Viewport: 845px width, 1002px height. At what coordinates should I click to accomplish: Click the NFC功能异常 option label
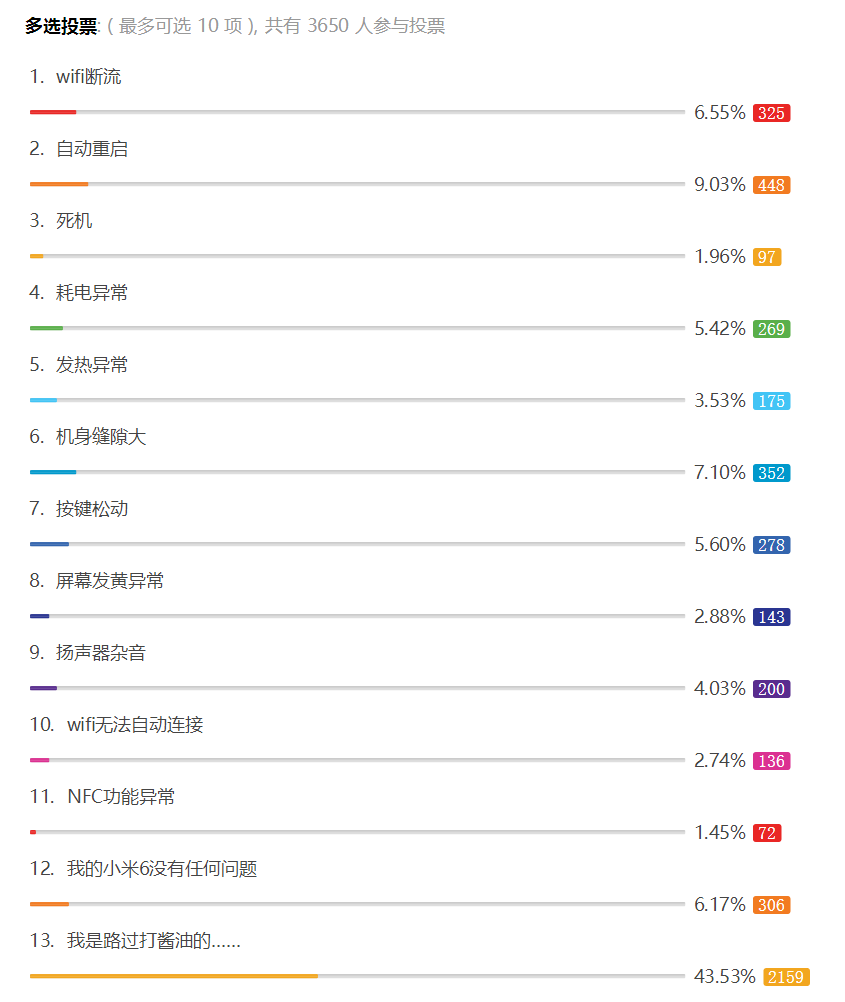point(121,797)
